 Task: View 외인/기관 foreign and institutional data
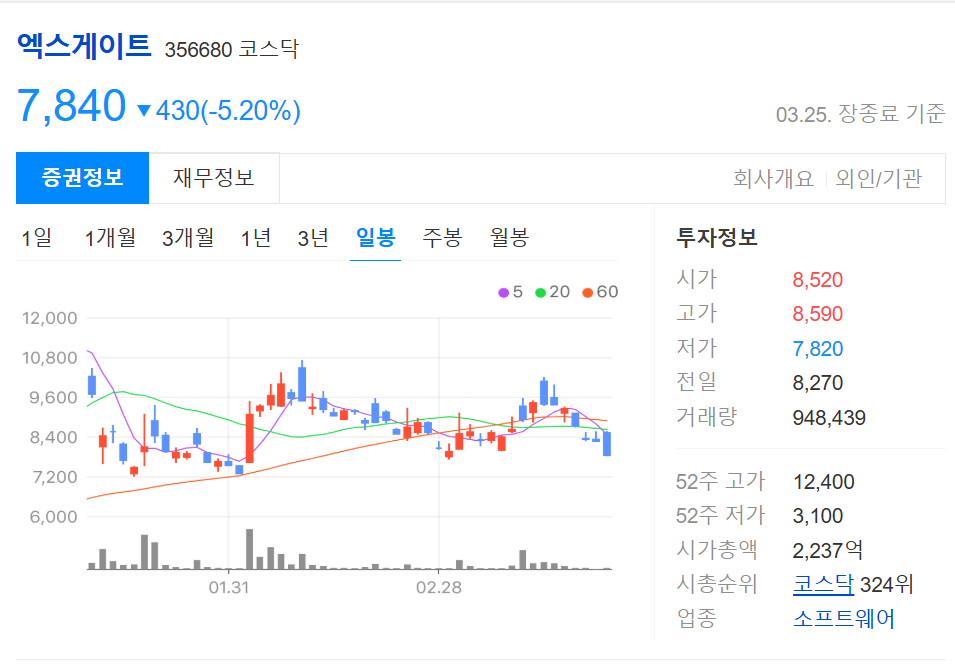pyautogui.click(x=879, y=176)
